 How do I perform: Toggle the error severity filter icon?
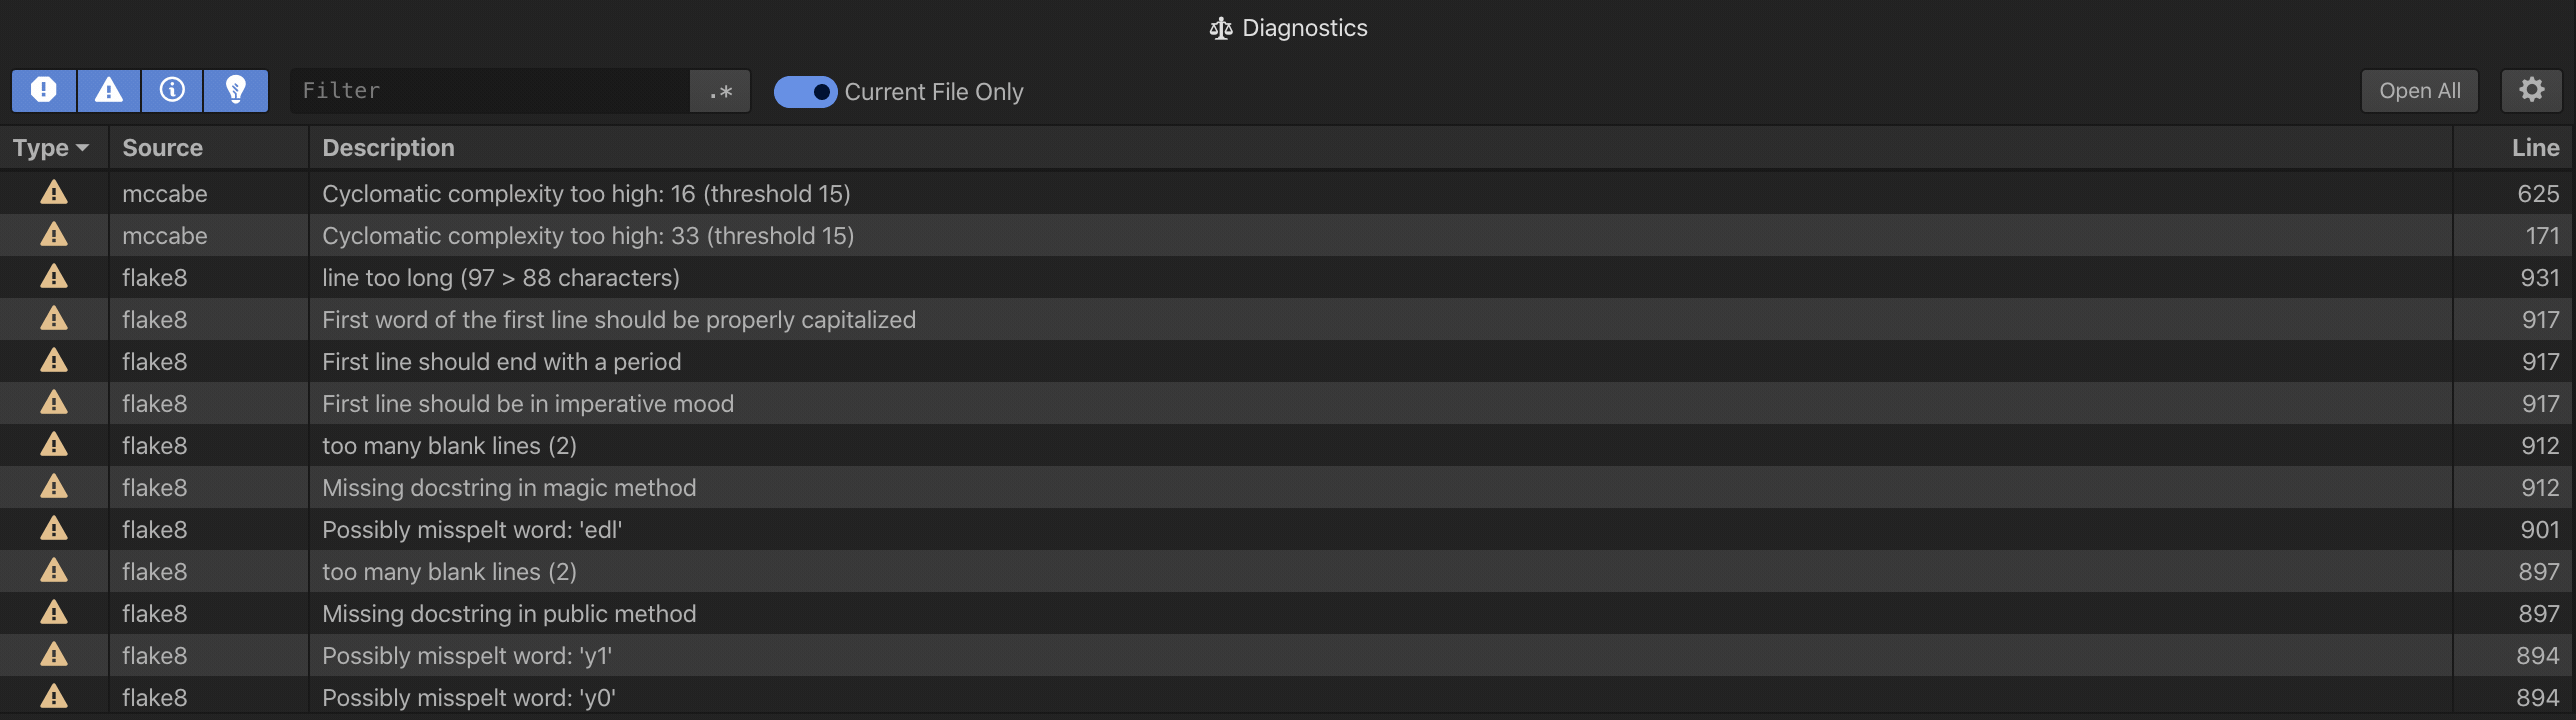(x=43, y=91)
